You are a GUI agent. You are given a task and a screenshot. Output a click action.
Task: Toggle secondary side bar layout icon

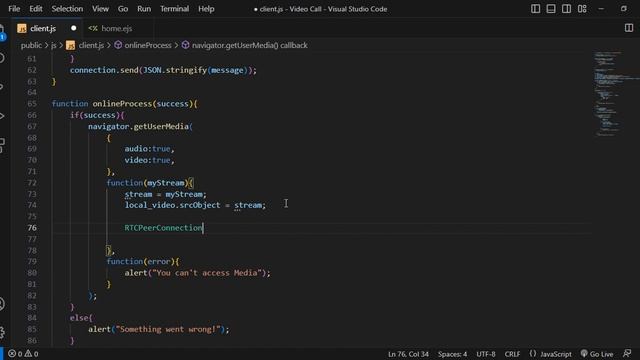(566, 9)
